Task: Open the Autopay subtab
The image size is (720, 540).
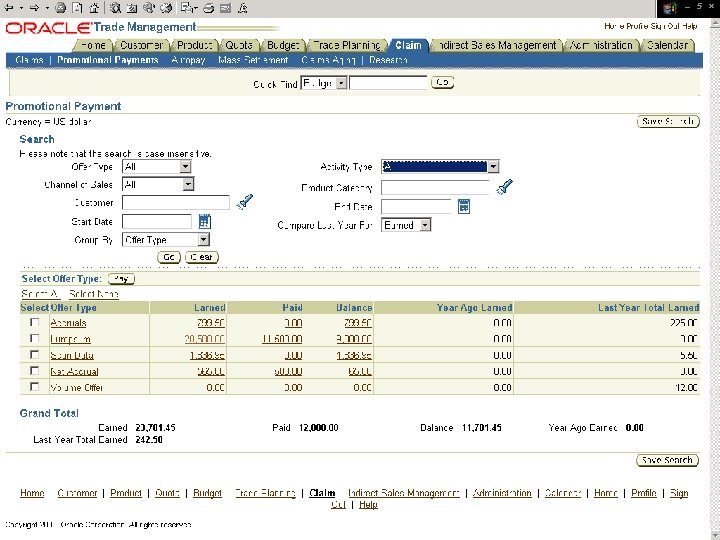Action: tap(188, 60)
